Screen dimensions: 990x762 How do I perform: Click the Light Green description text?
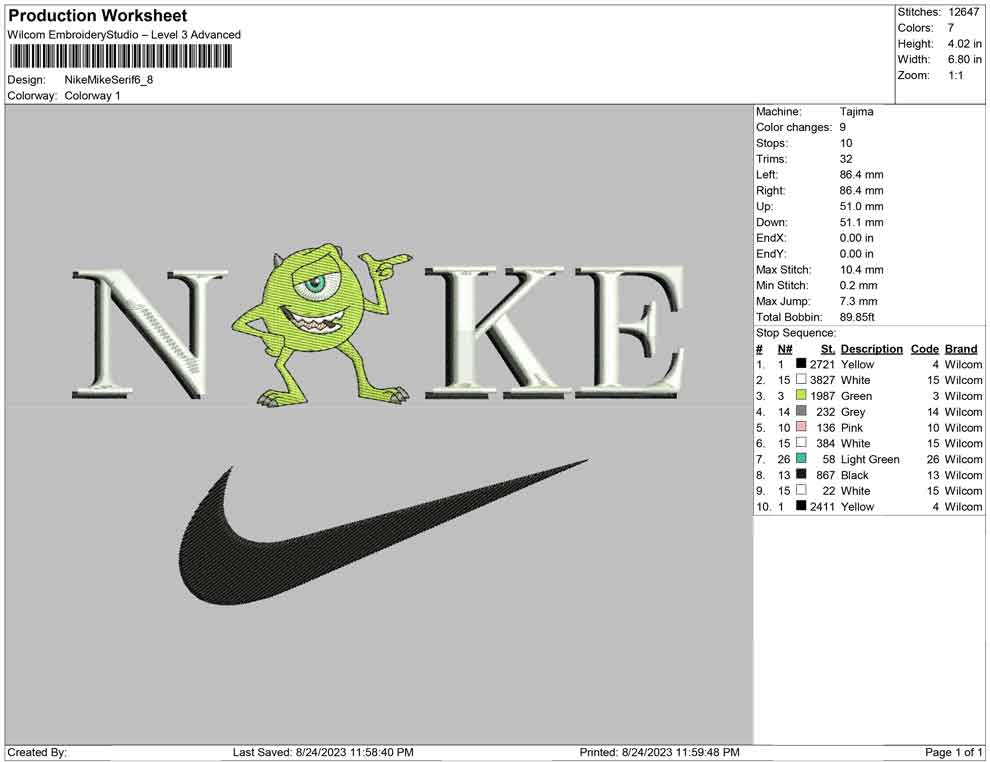tap(870, 459)
